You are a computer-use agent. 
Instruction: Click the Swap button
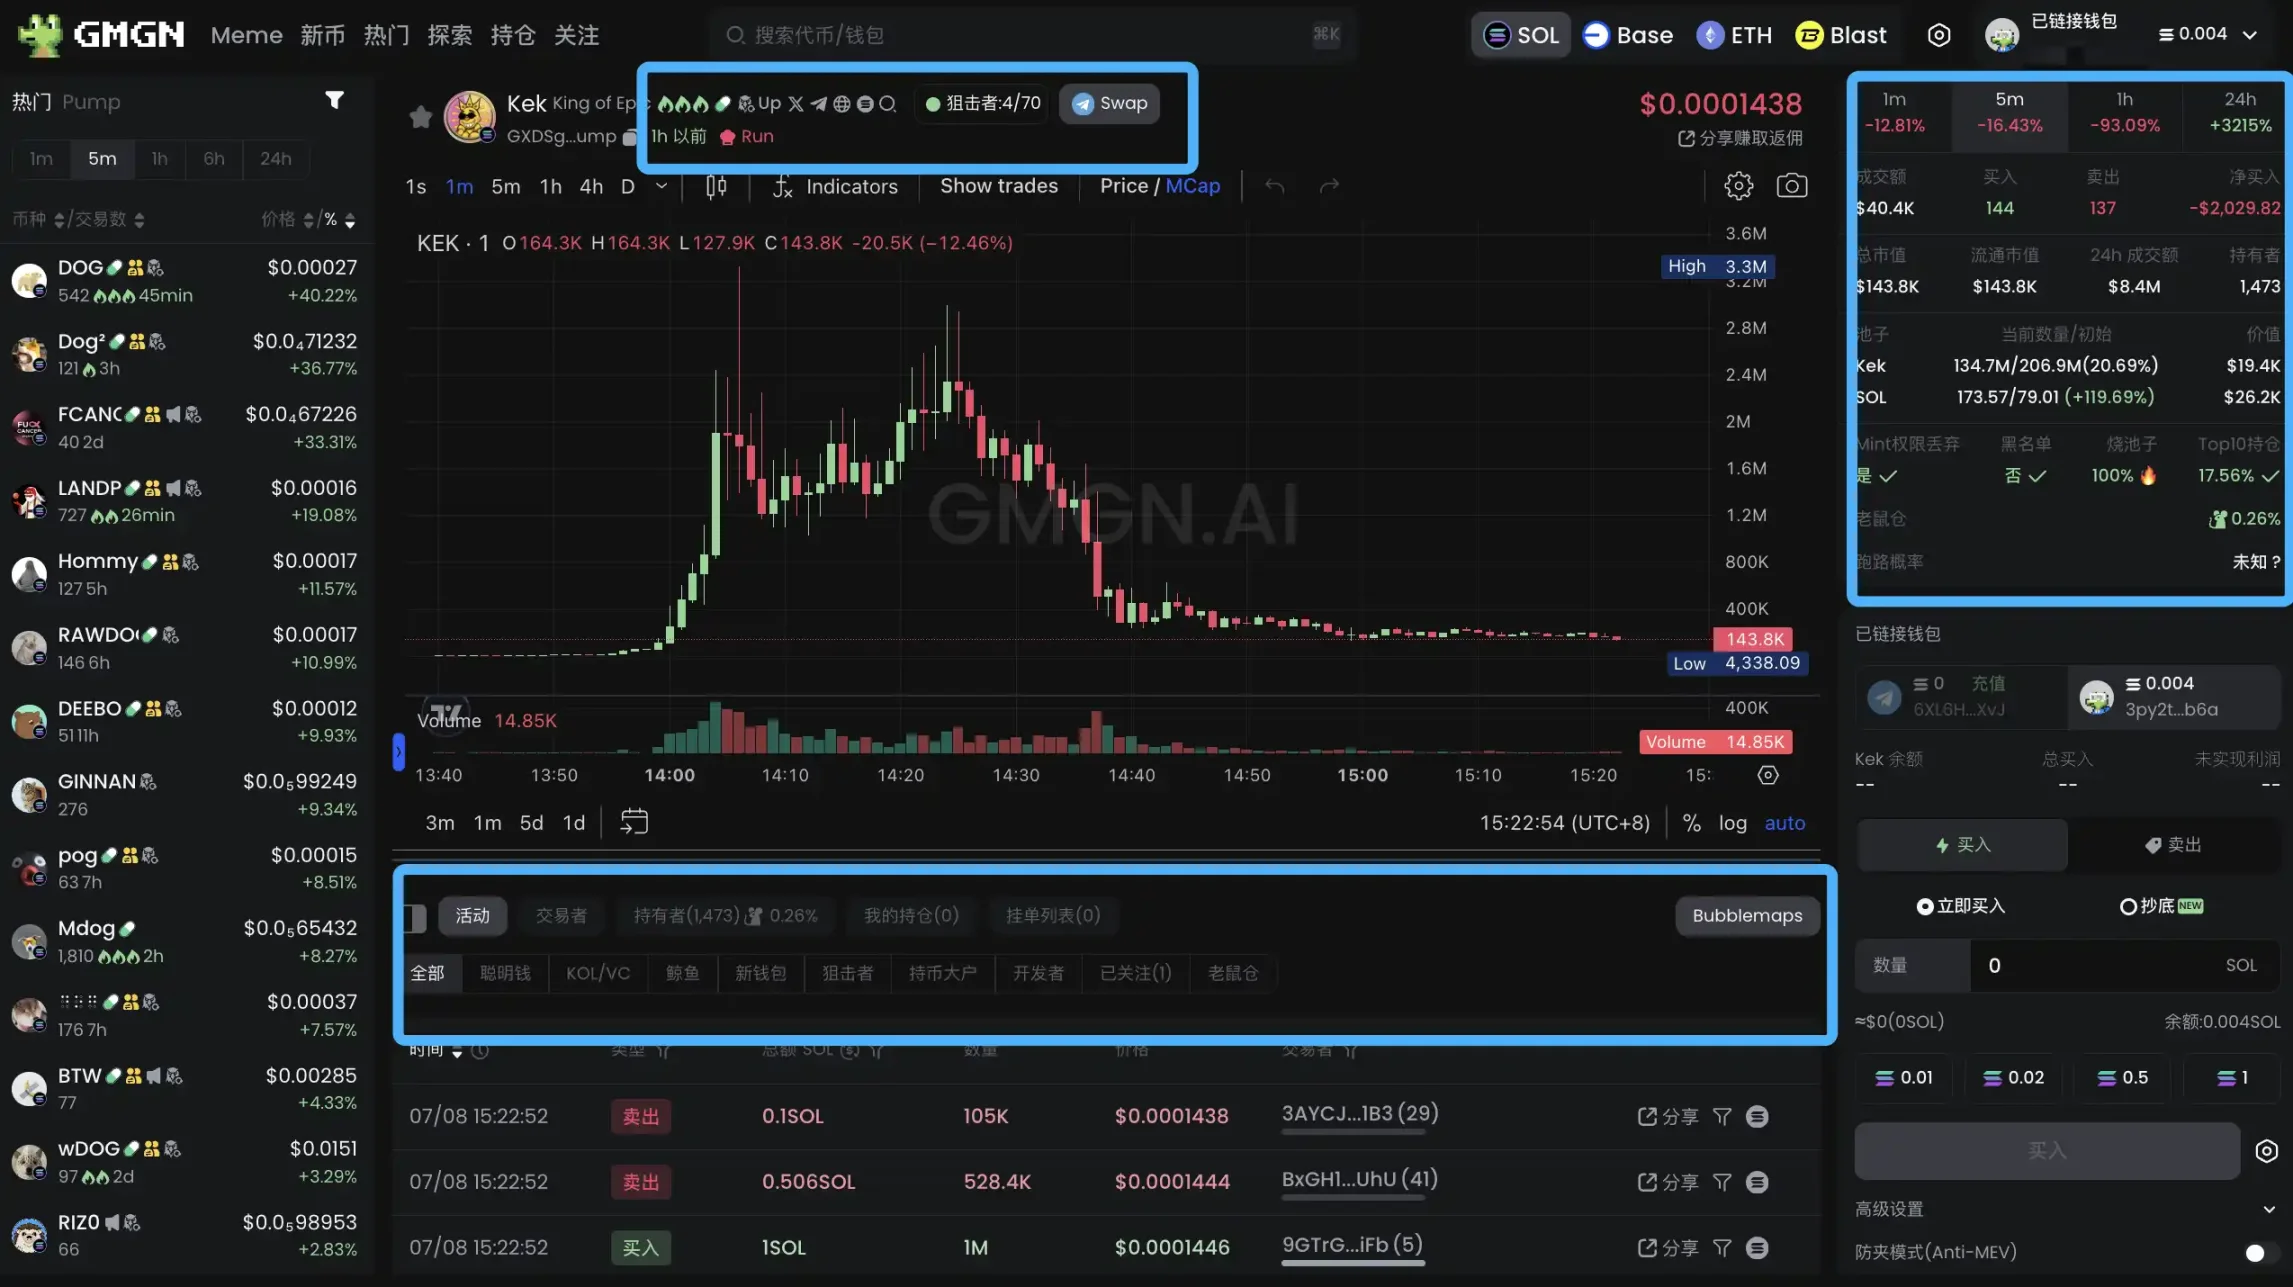click(1110, 103)
